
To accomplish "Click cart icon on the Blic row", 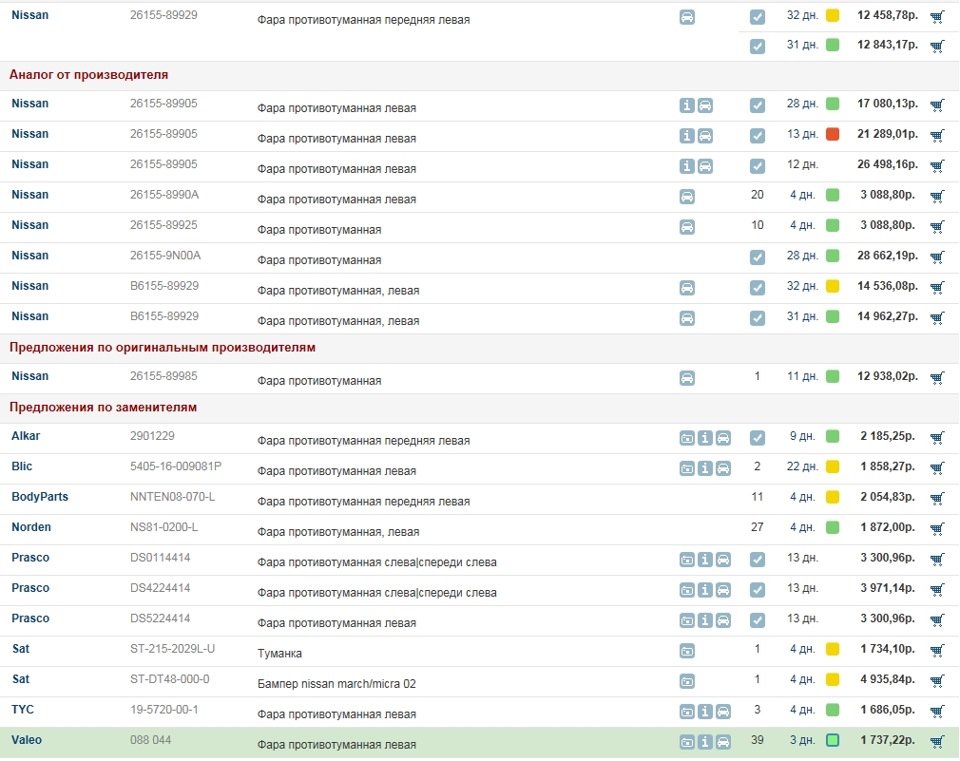I will point(937,468).
